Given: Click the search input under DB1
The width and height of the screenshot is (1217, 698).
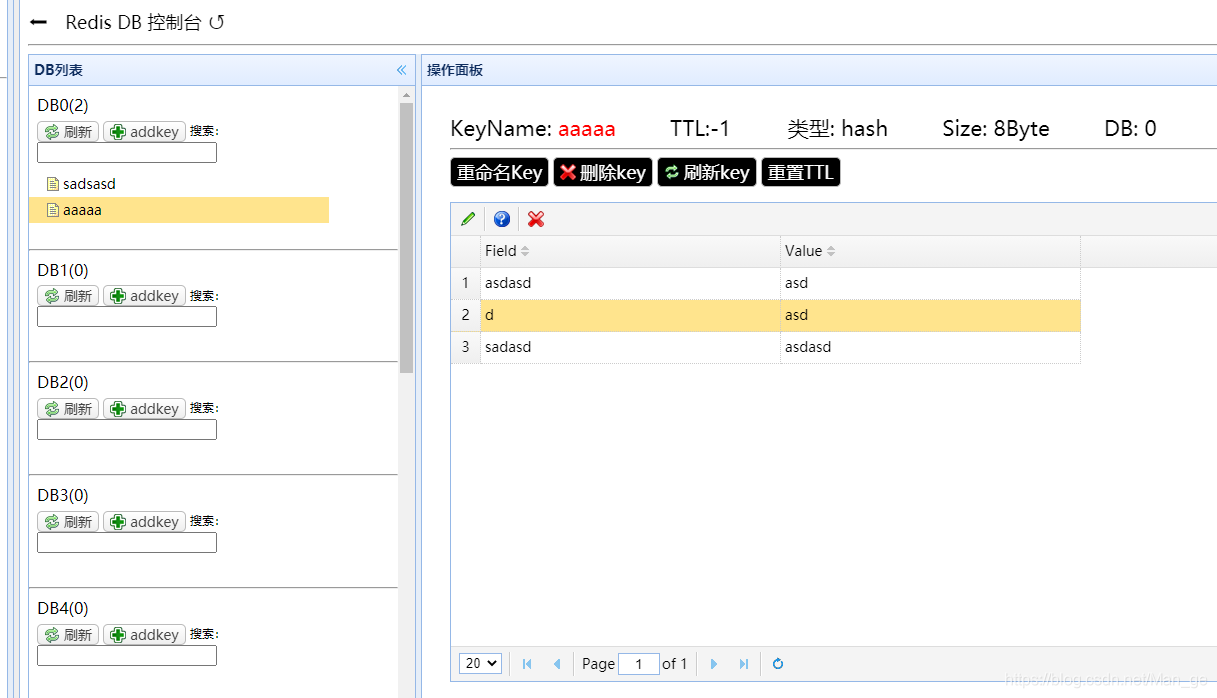Looking at the screenshot, I should tap(127, 317).
